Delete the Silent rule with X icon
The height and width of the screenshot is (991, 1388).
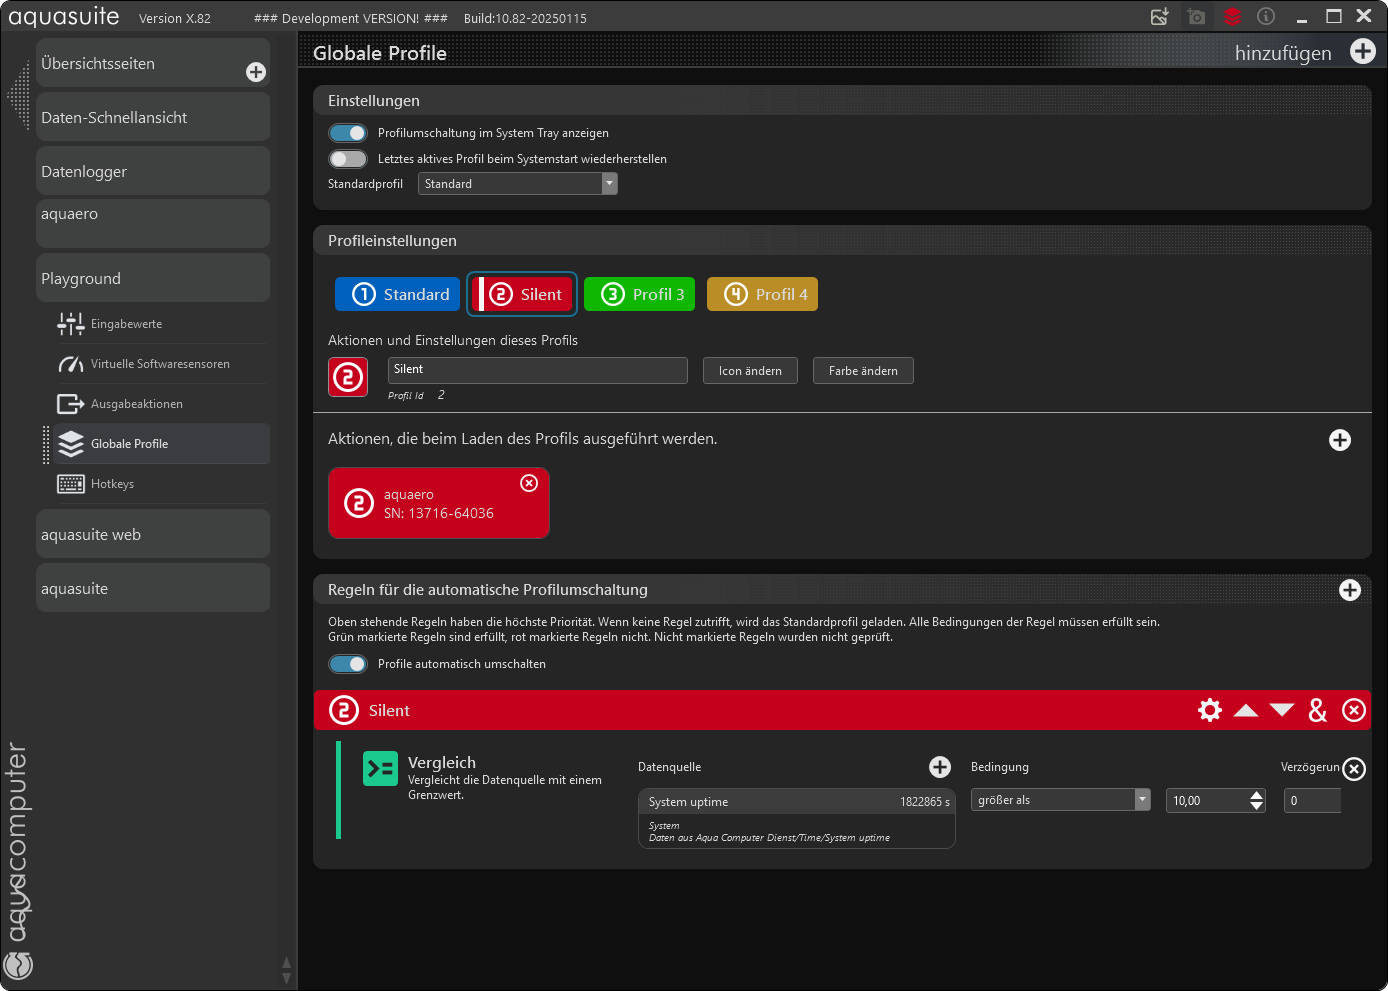tap(1354, 710)
